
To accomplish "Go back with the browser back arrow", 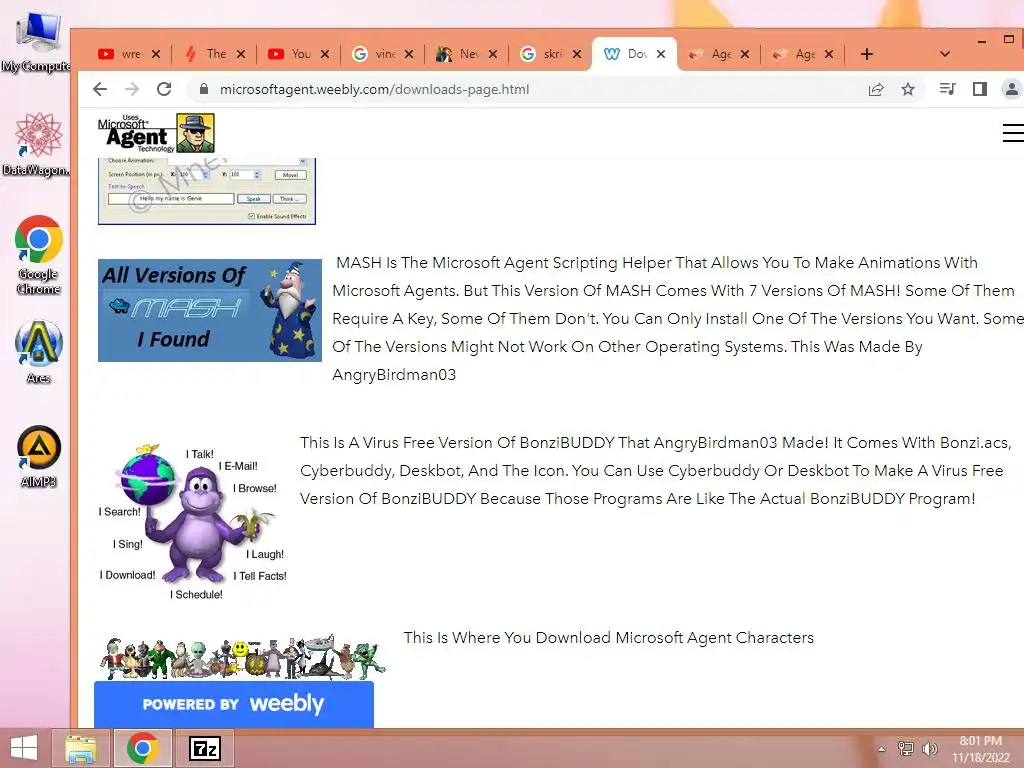I will [x=100, y=89].
